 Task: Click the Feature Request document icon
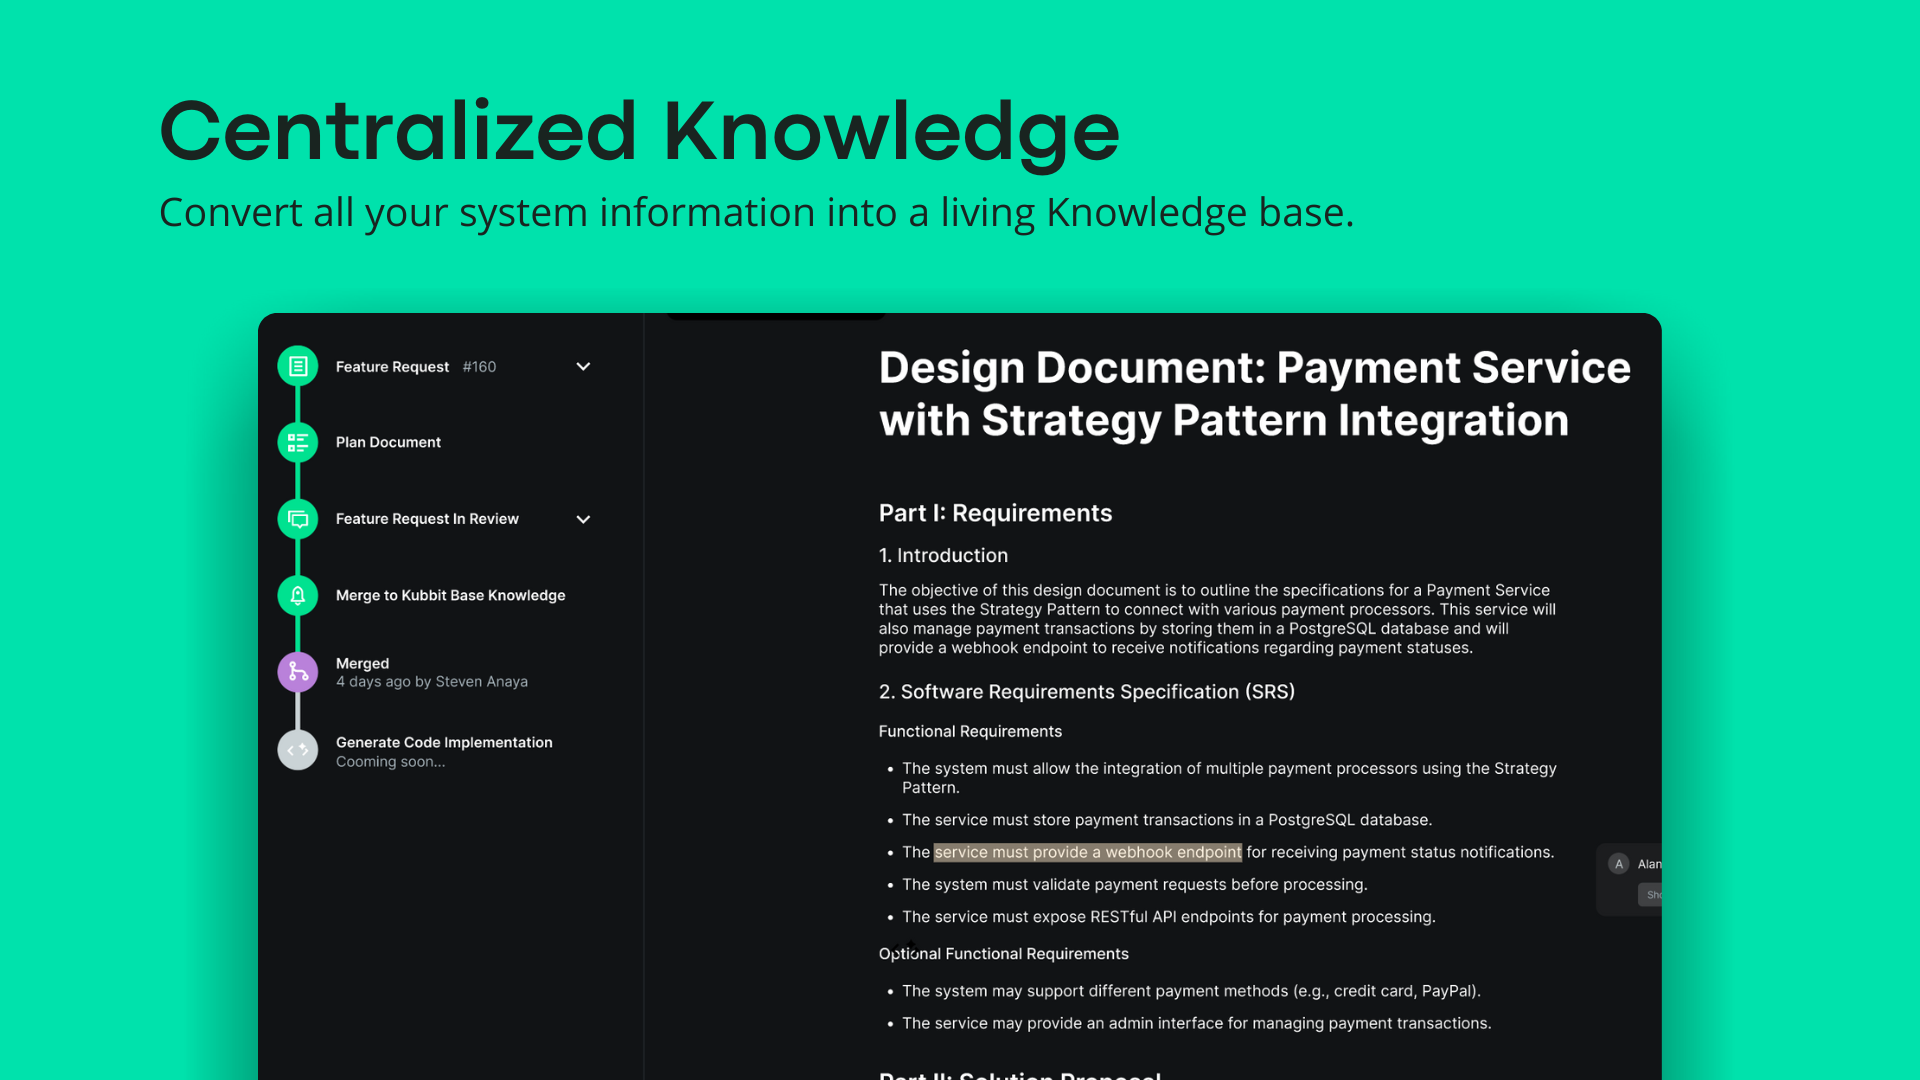click(298, 367)
